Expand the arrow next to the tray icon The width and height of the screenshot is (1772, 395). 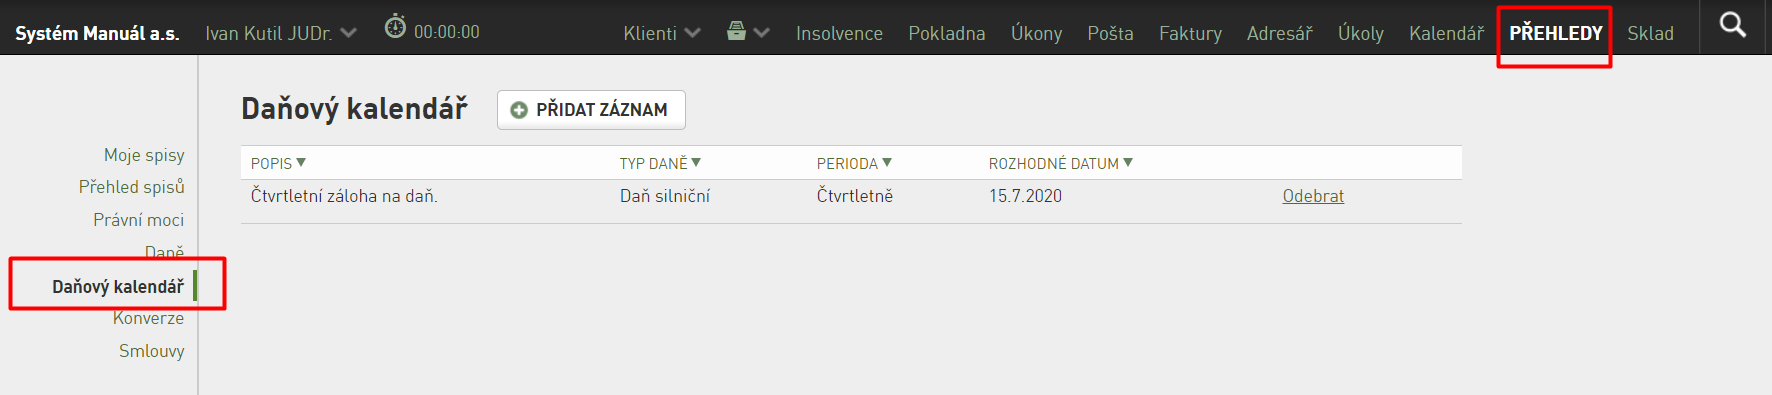click(762, 33)
